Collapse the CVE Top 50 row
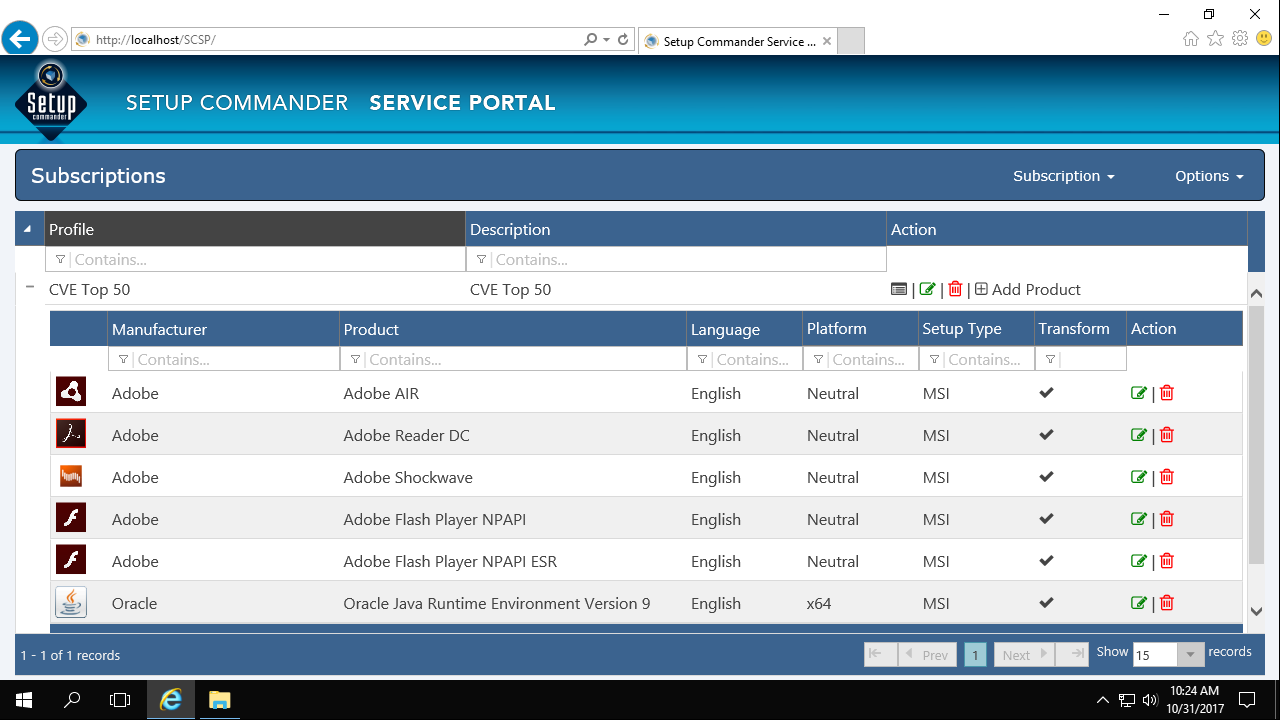 click(x=30, y=288)
